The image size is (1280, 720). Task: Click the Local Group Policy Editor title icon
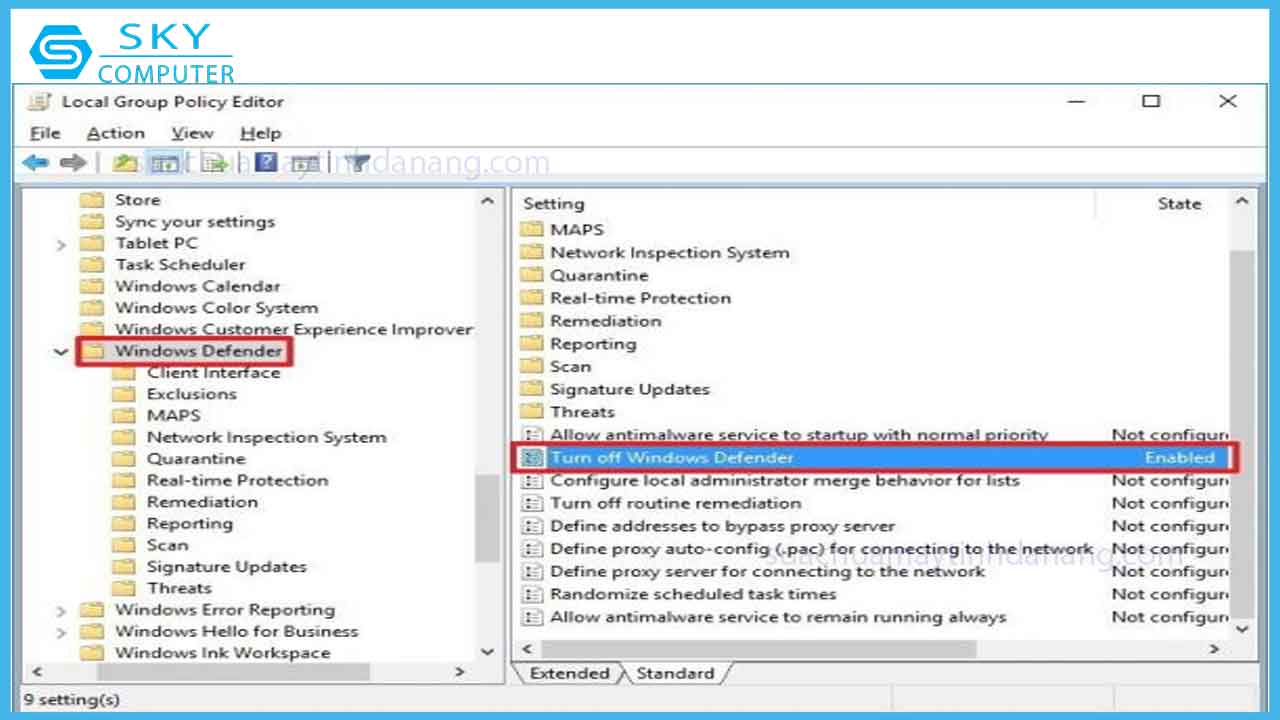[39, 102]
